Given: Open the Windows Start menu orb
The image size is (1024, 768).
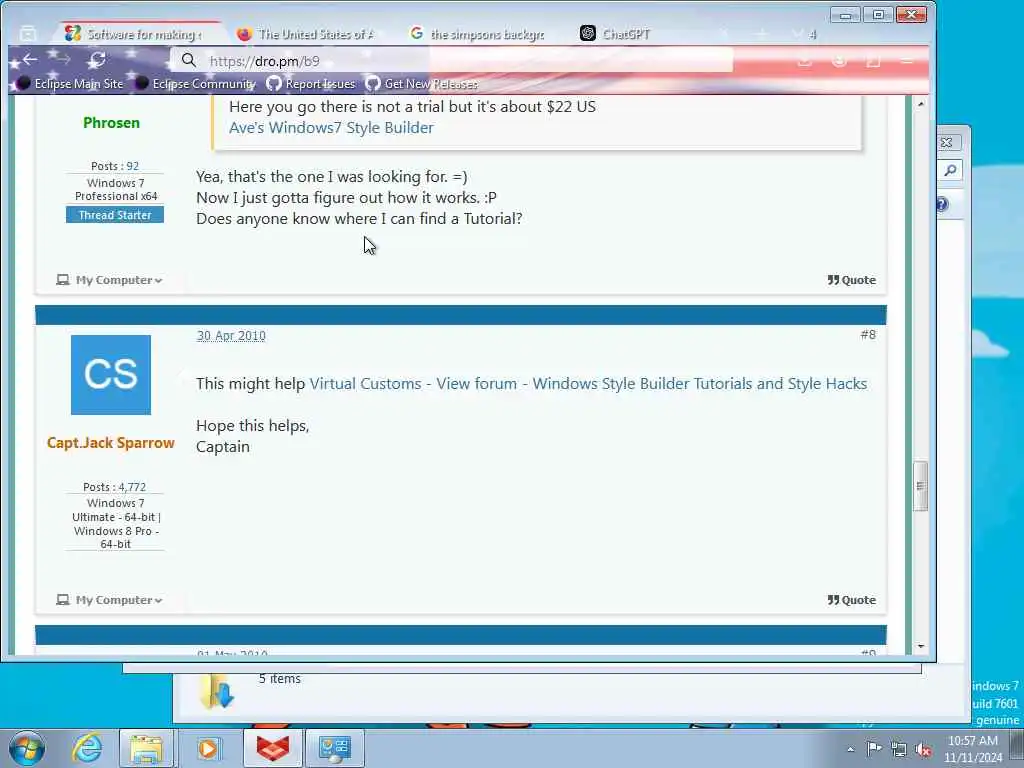Looking at the screenshot, I should (27, 748).
